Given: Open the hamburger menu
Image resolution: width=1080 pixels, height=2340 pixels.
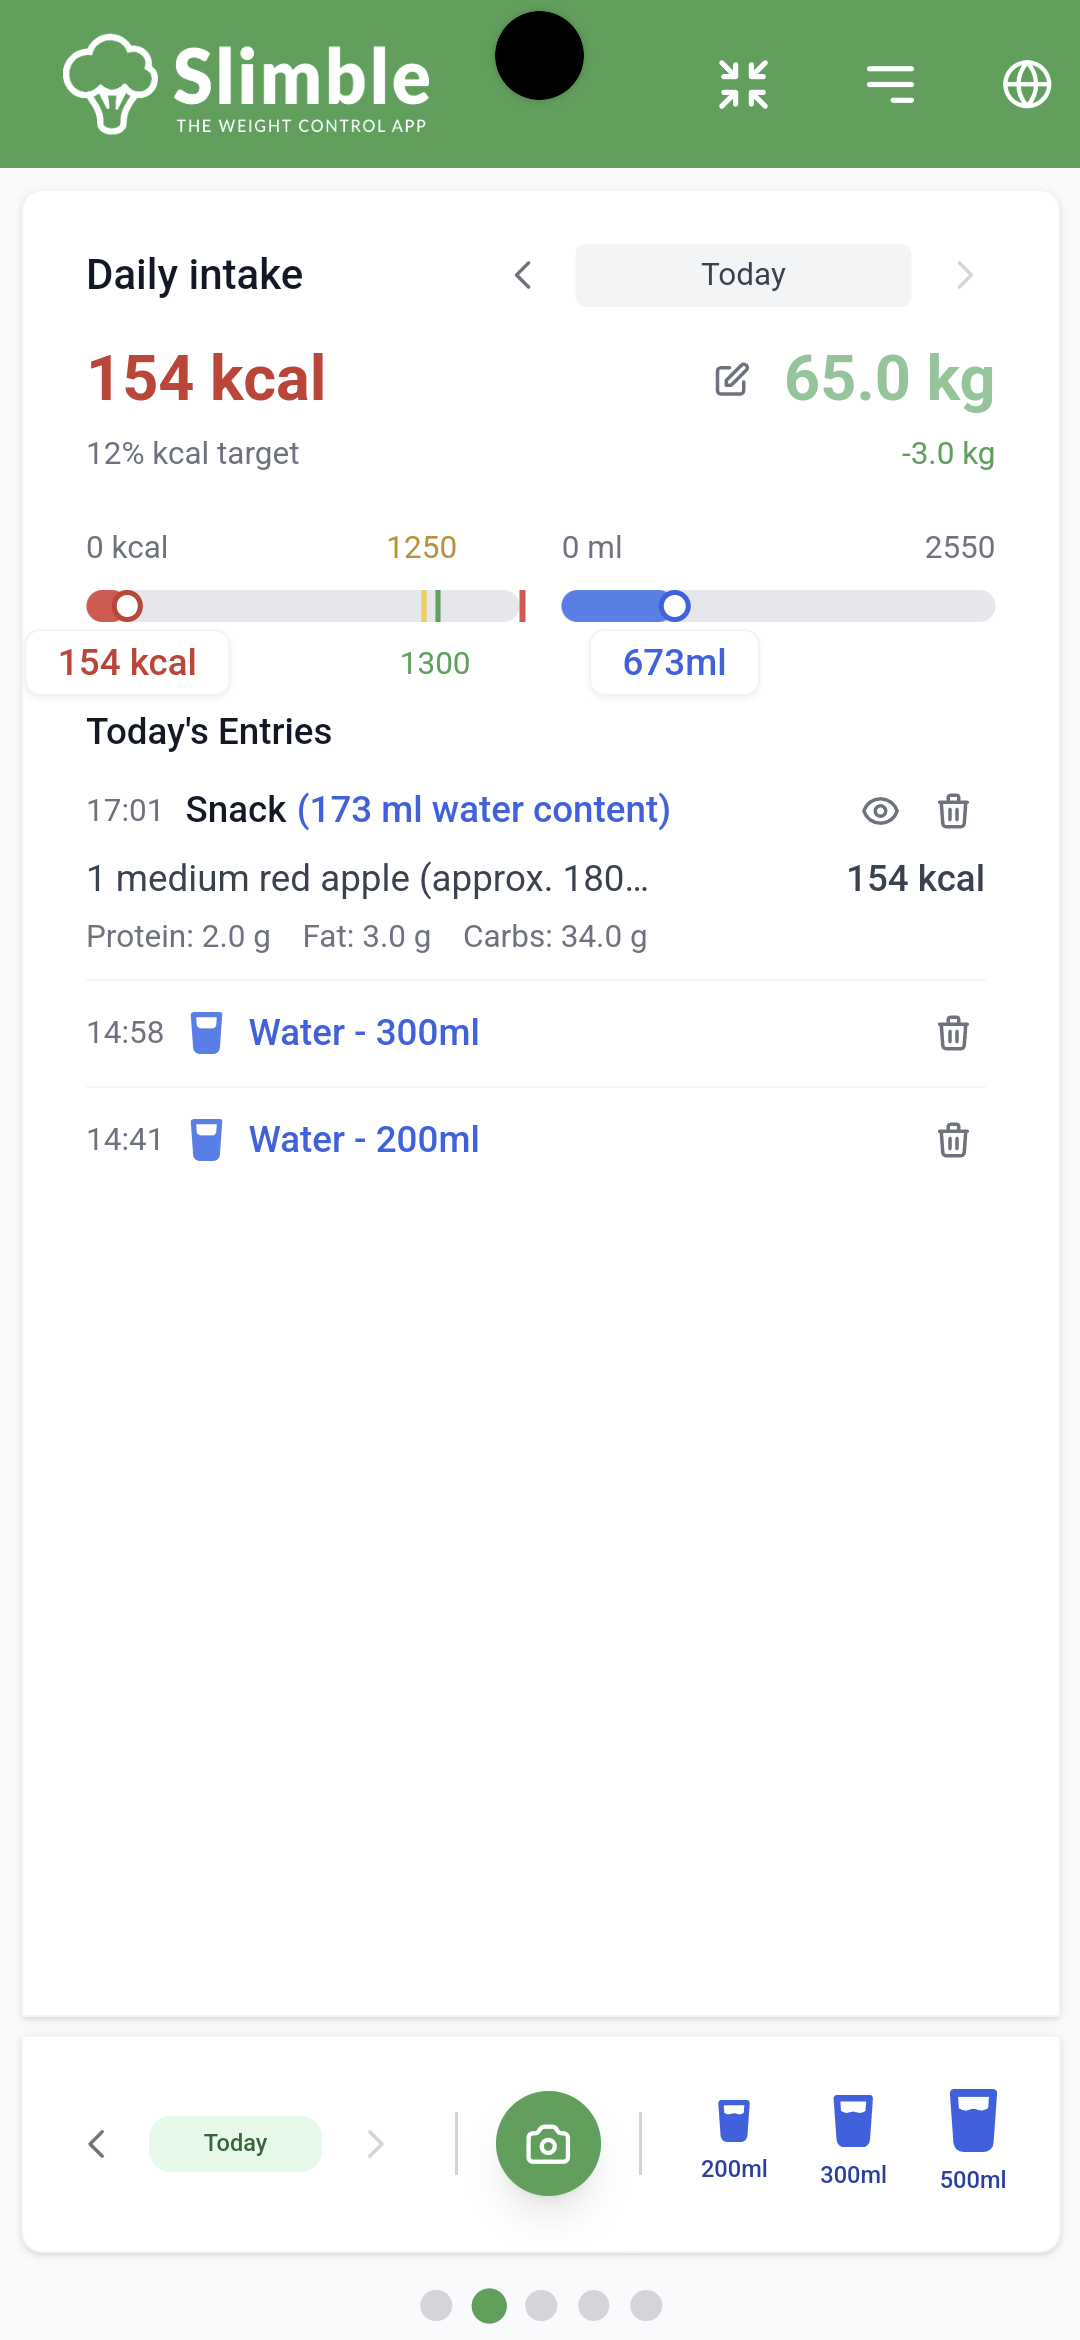Looking at the screenshot, I should coord(890,84).
